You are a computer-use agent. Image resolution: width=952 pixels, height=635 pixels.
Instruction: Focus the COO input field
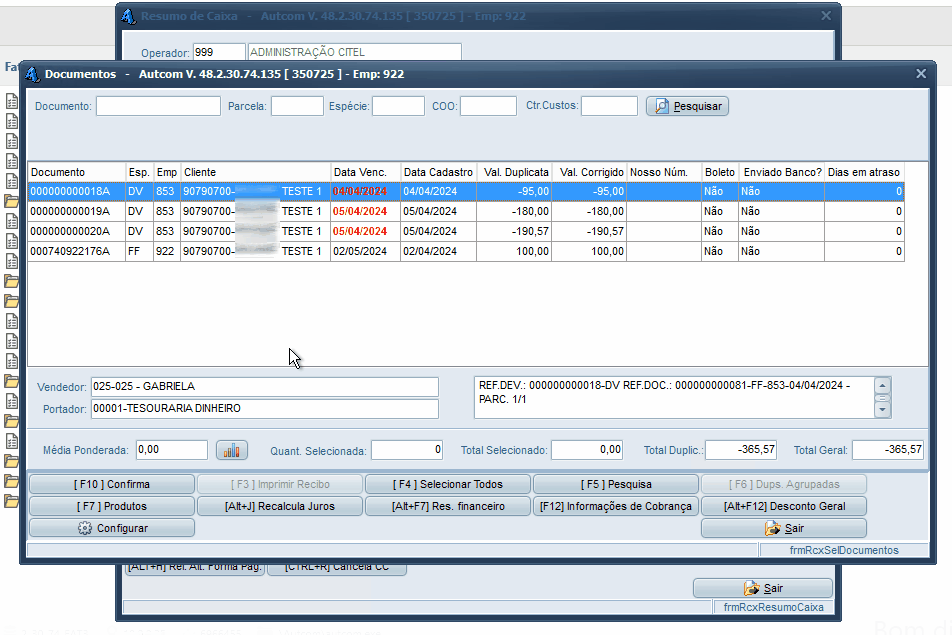pos(488,106)
